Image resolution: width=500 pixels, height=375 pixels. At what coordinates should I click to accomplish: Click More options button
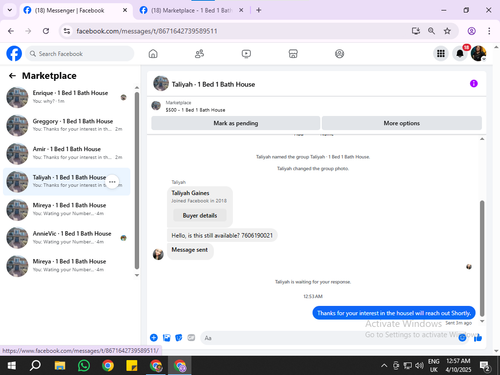click(402, 123)
